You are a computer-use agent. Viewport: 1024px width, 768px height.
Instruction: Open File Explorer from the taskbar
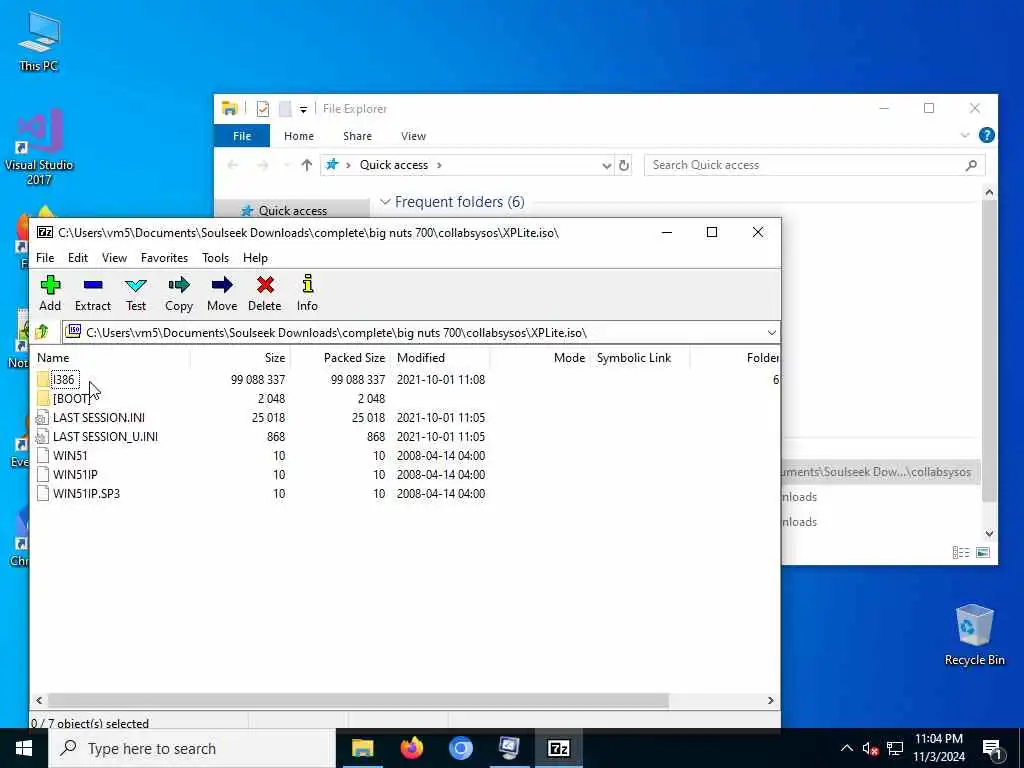pyautogui.click(x=362, y=748)
